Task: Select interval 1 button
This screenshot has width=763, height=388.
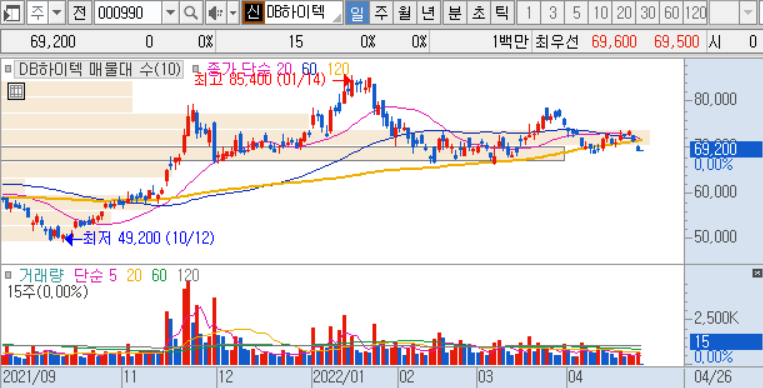Action: point(528,13)
